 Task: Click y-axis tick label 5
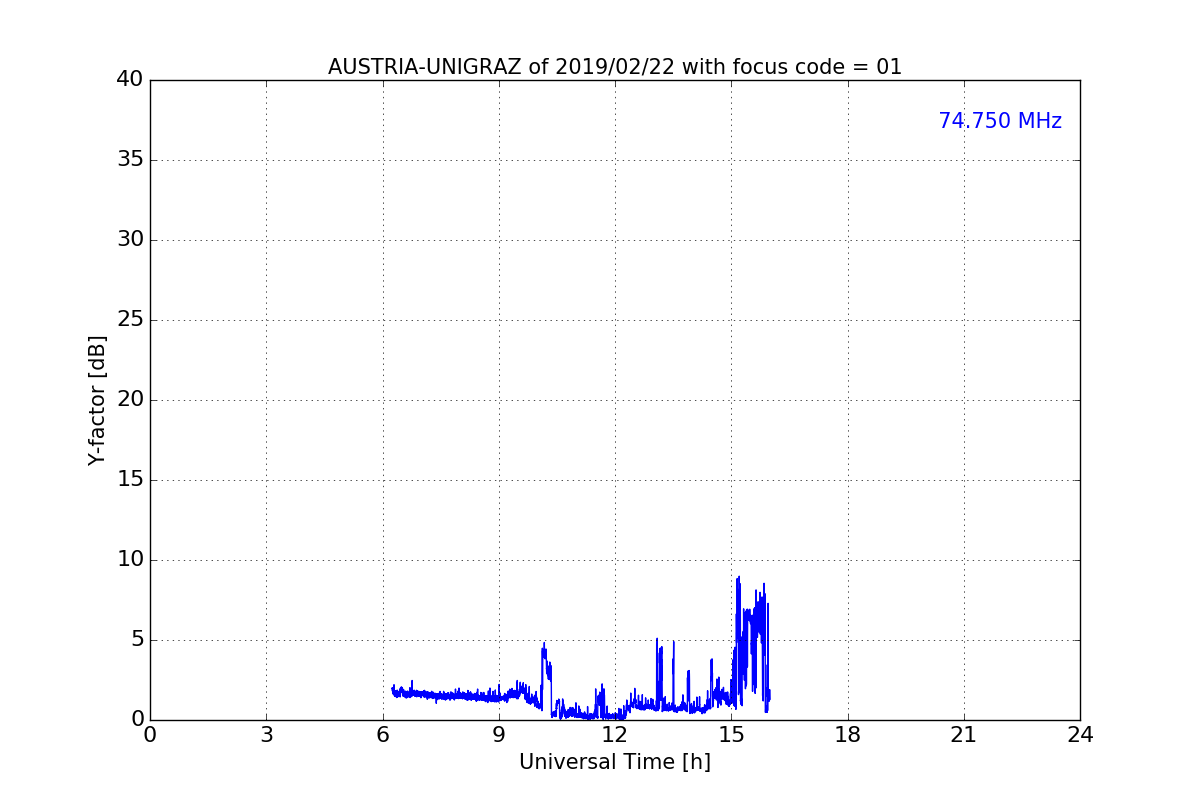pyautogui.click(x=137, y=640)
